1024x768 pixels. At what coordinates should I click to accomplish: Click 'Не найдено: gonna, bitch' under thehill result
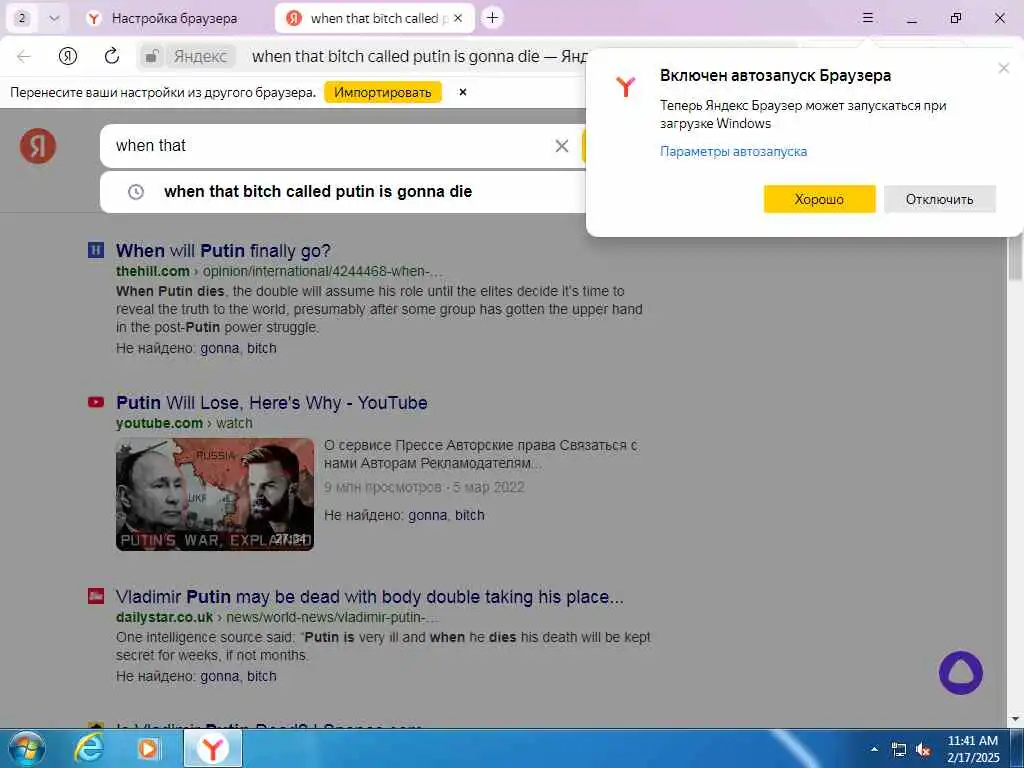click(x=196, y=348)
